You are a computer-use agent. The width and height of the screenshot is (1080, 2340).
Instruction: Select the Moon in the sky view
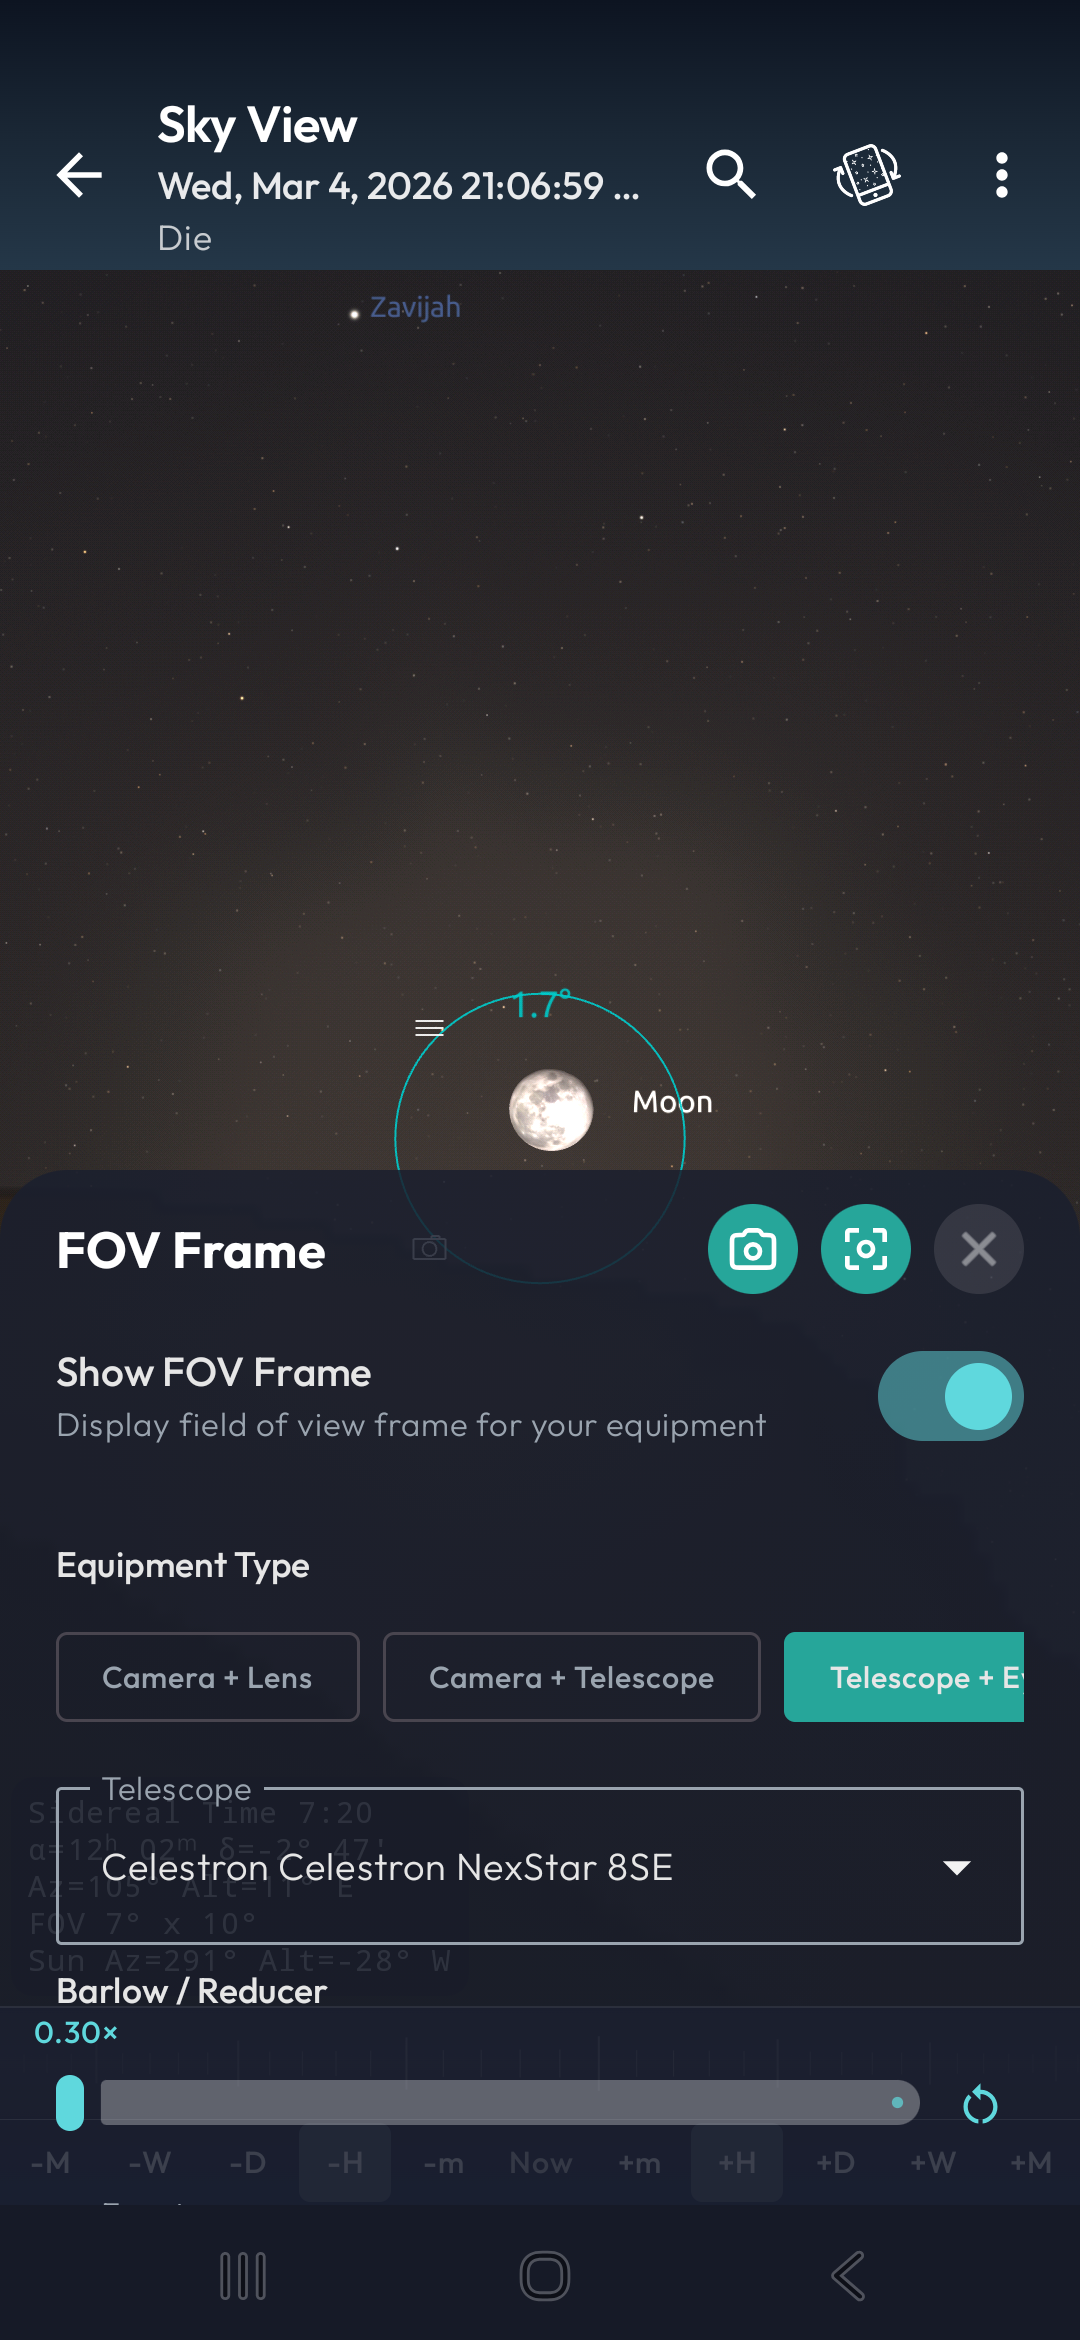[551, 1108]
